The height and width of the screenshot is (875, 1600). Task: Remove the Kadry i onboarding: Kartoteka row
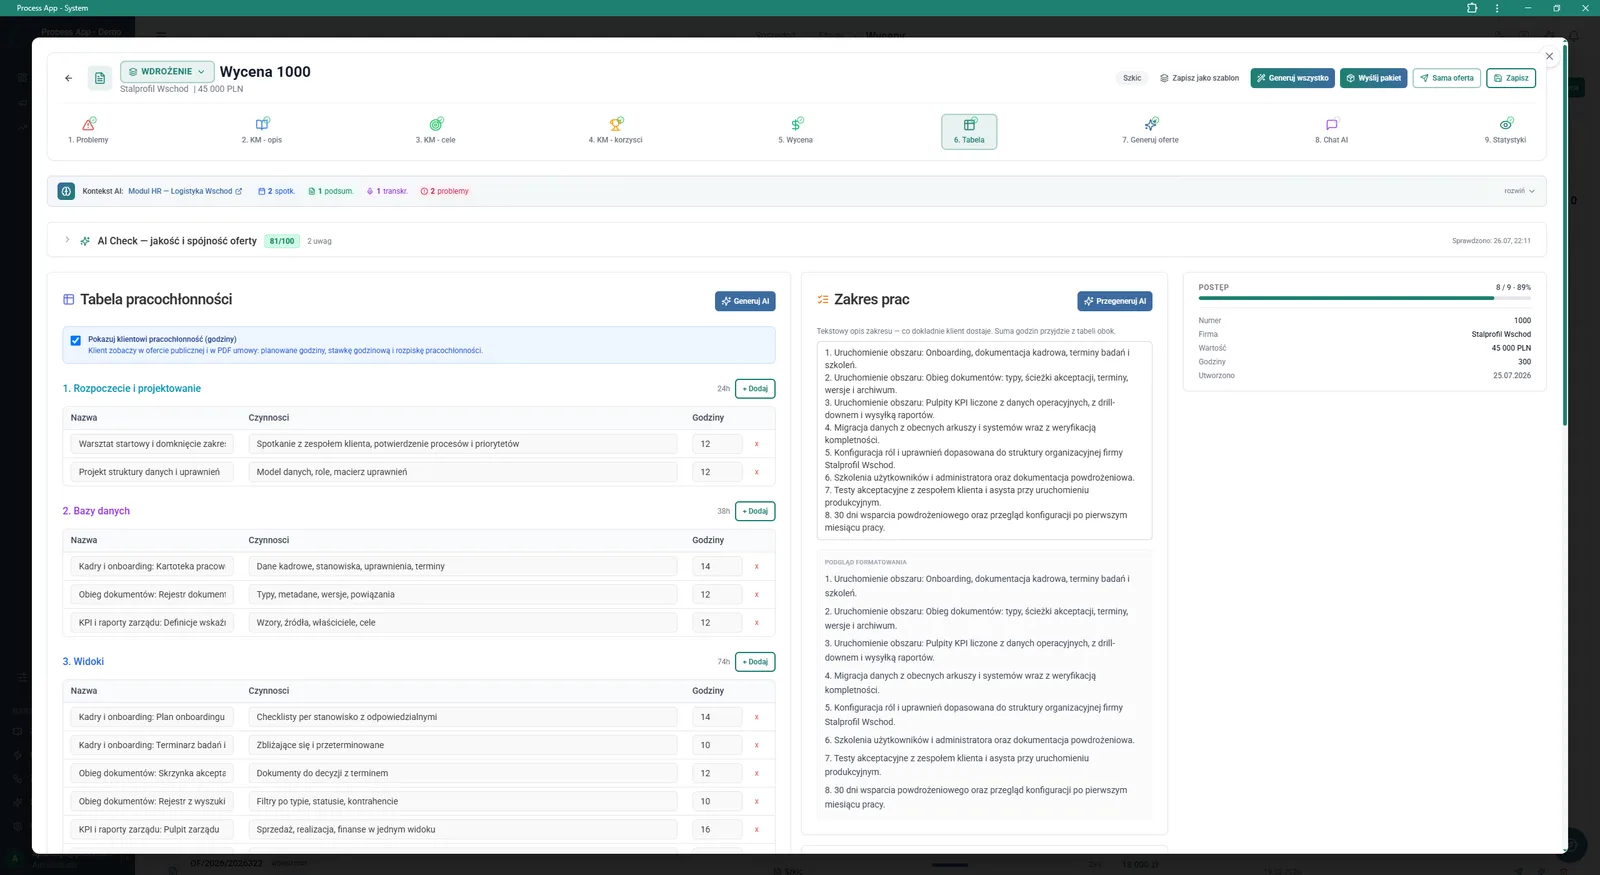click(x=756, y=566)
